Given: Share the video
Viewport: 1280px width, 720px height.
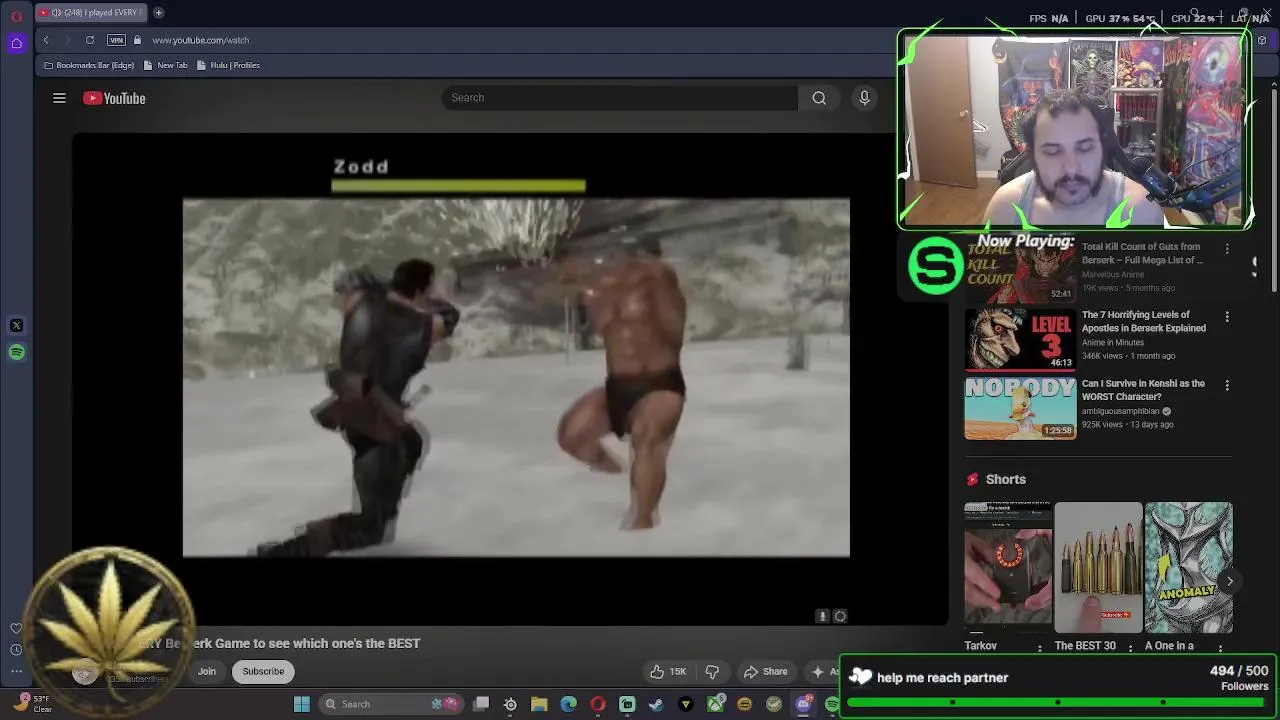Looking at the screenshot, I should (x=765, y=671).
